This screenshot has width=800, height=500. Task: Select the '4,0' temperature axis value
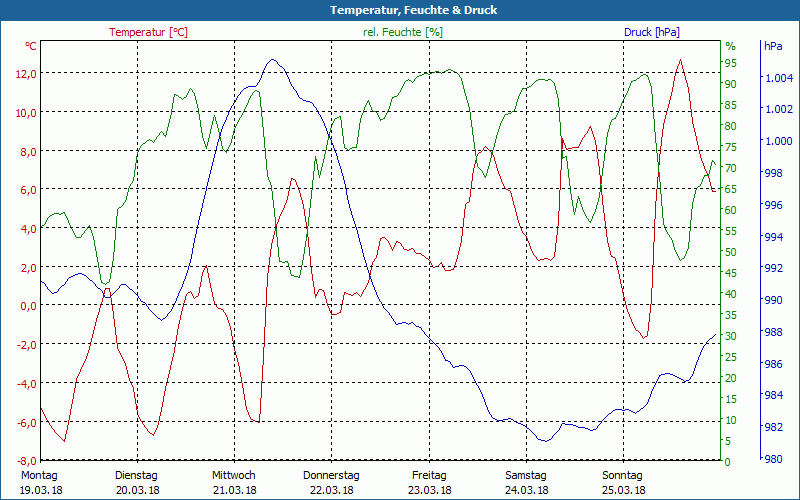29,229
